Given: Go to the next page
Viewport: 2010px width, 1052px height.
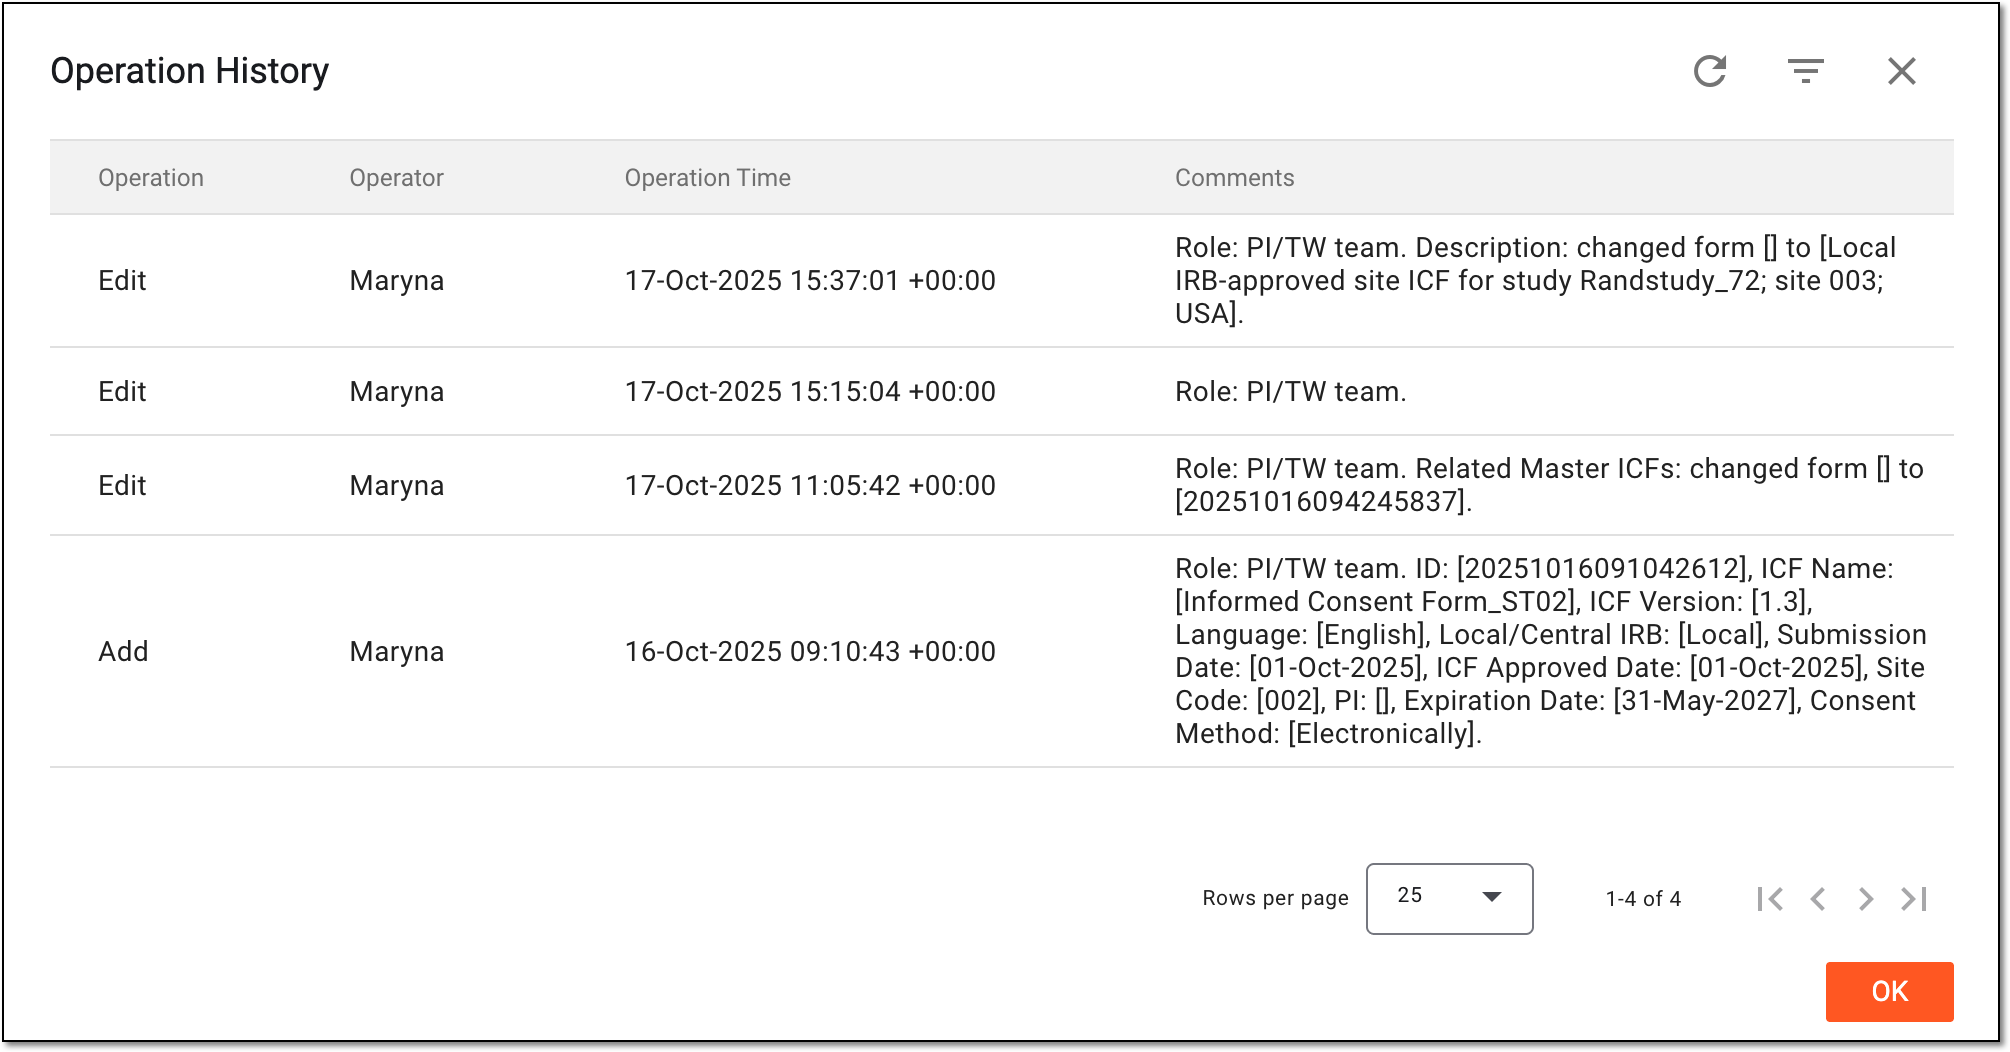Looking at the screenshot, I should (x=1866, y=899).
